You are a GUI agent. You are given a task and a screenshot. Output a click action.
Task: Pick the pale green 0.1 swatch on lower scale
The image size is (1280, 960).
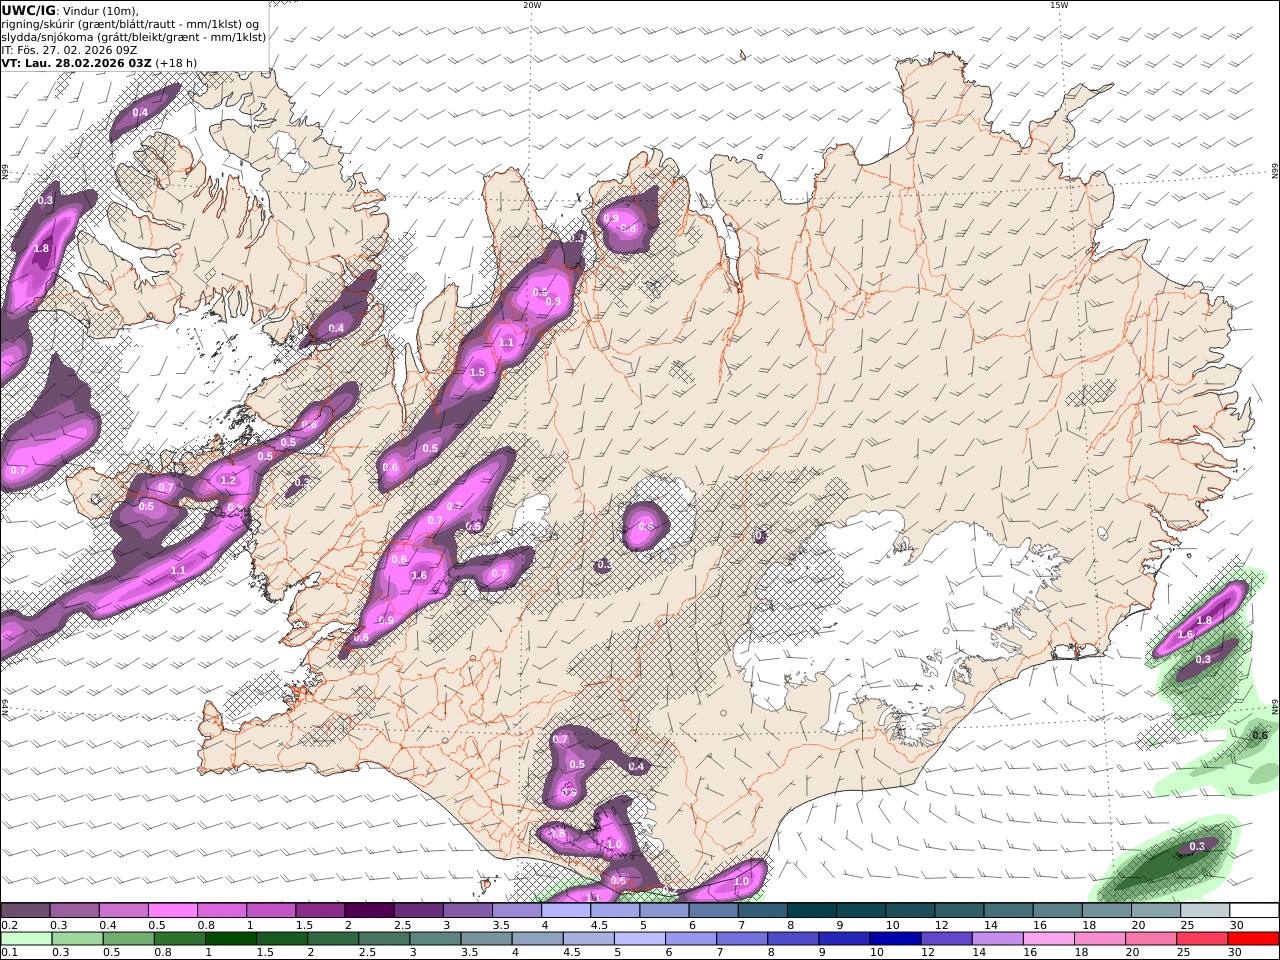pos(26,939)
